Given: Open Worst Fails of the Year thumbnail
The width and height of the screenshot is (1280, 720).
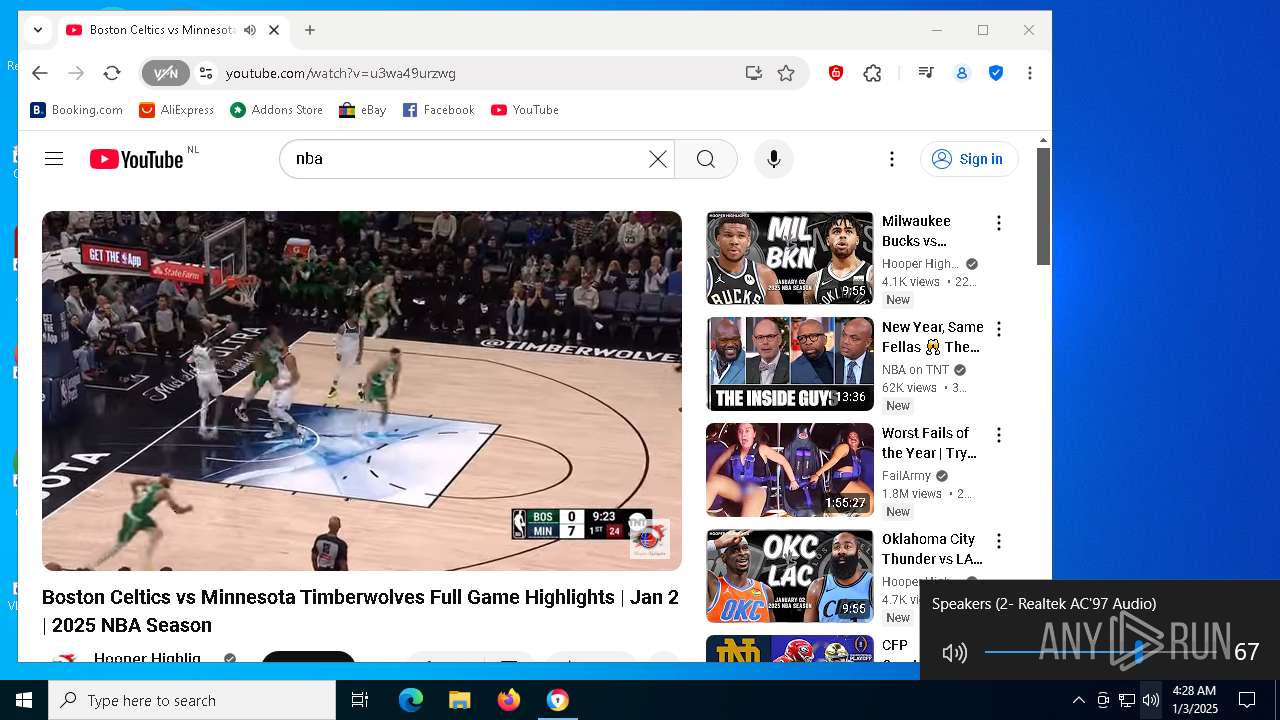Looking at the screenshot, I should 790,470.
